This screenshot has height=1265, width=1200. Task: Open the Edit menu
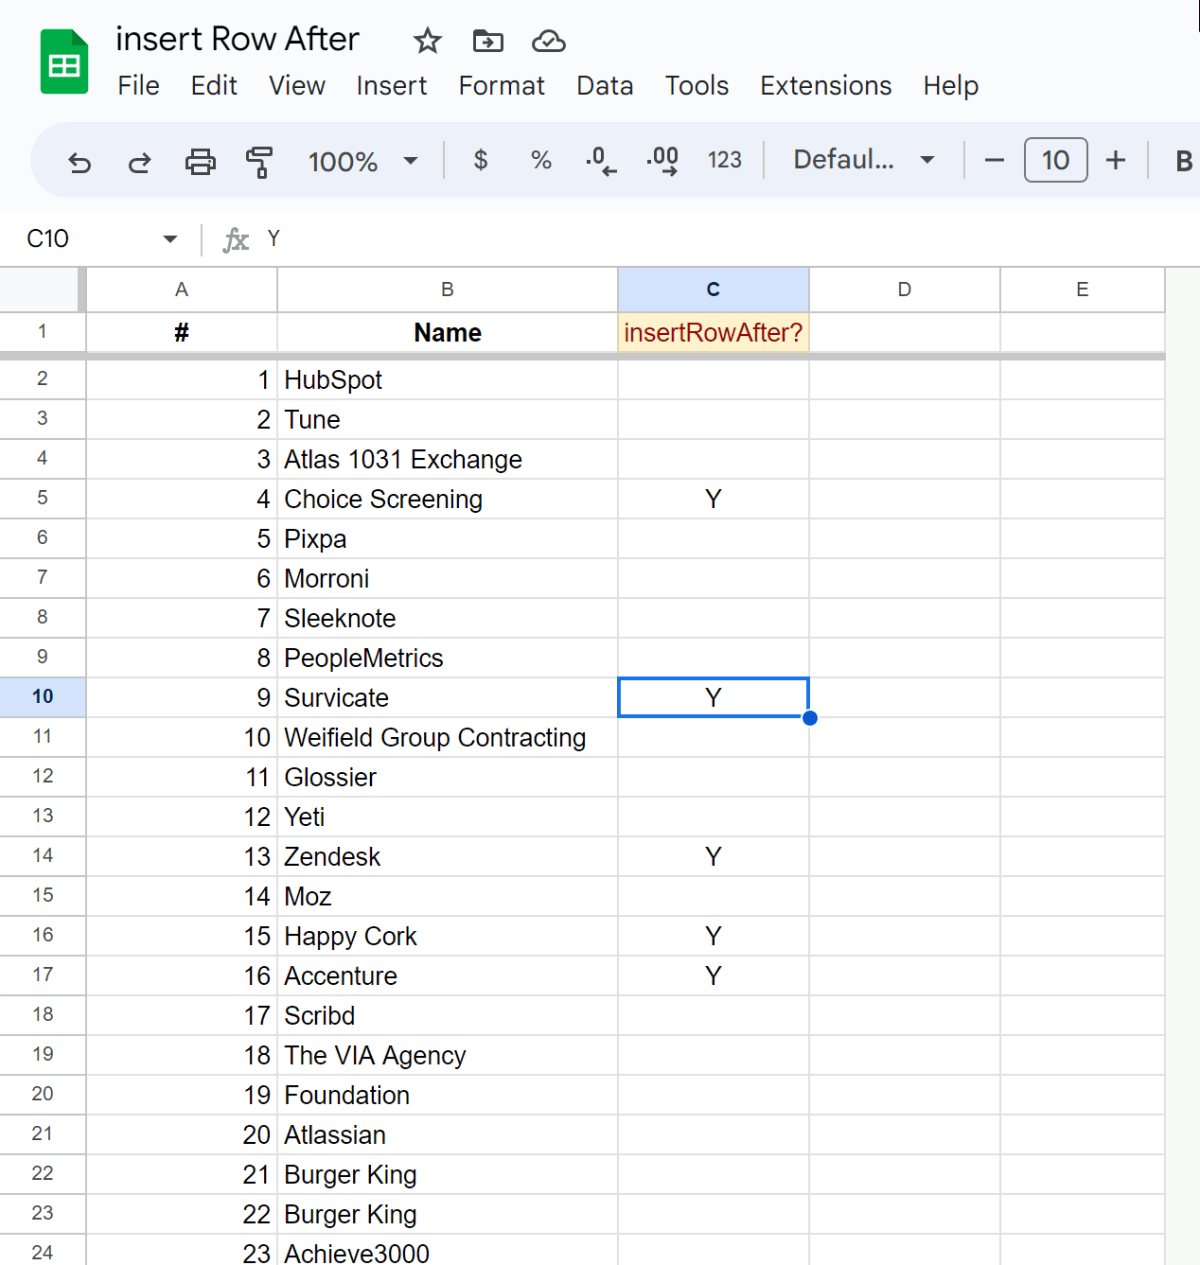tap(214, 86)
